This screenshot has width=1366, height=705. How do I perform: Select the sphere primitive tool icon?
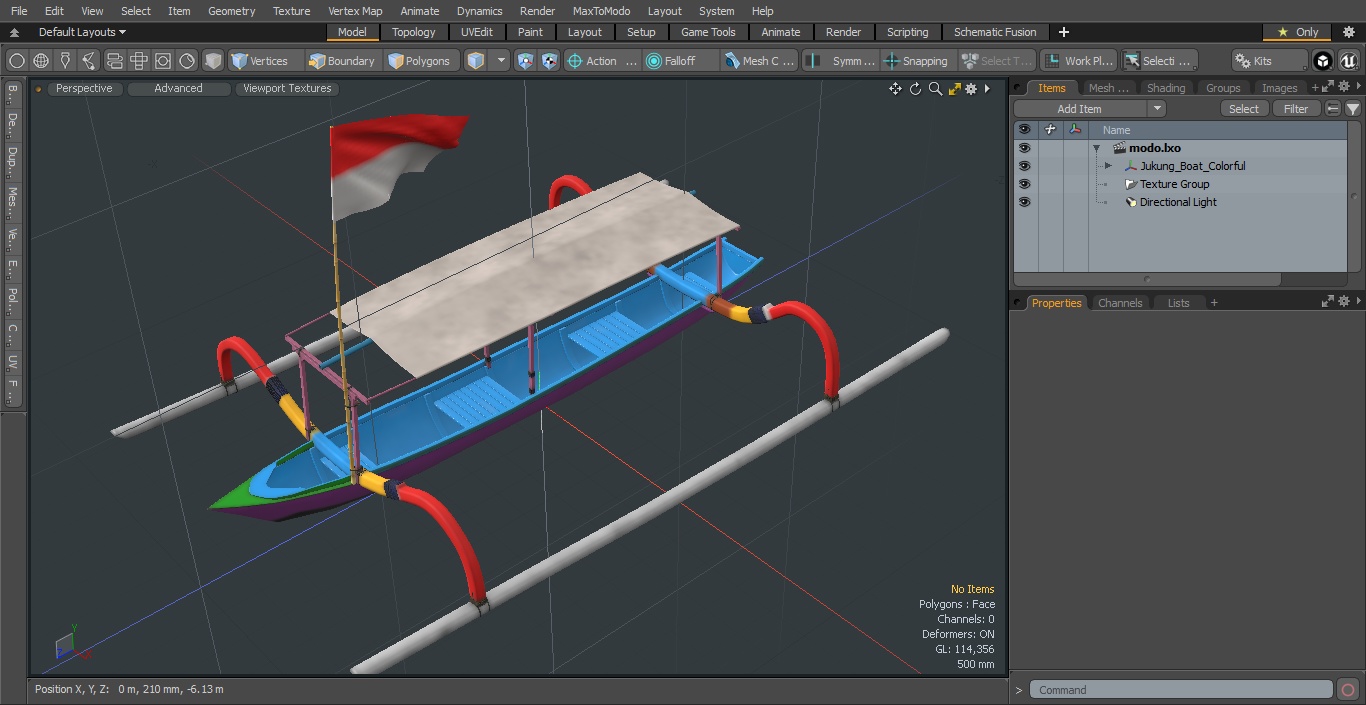point(17,61)
